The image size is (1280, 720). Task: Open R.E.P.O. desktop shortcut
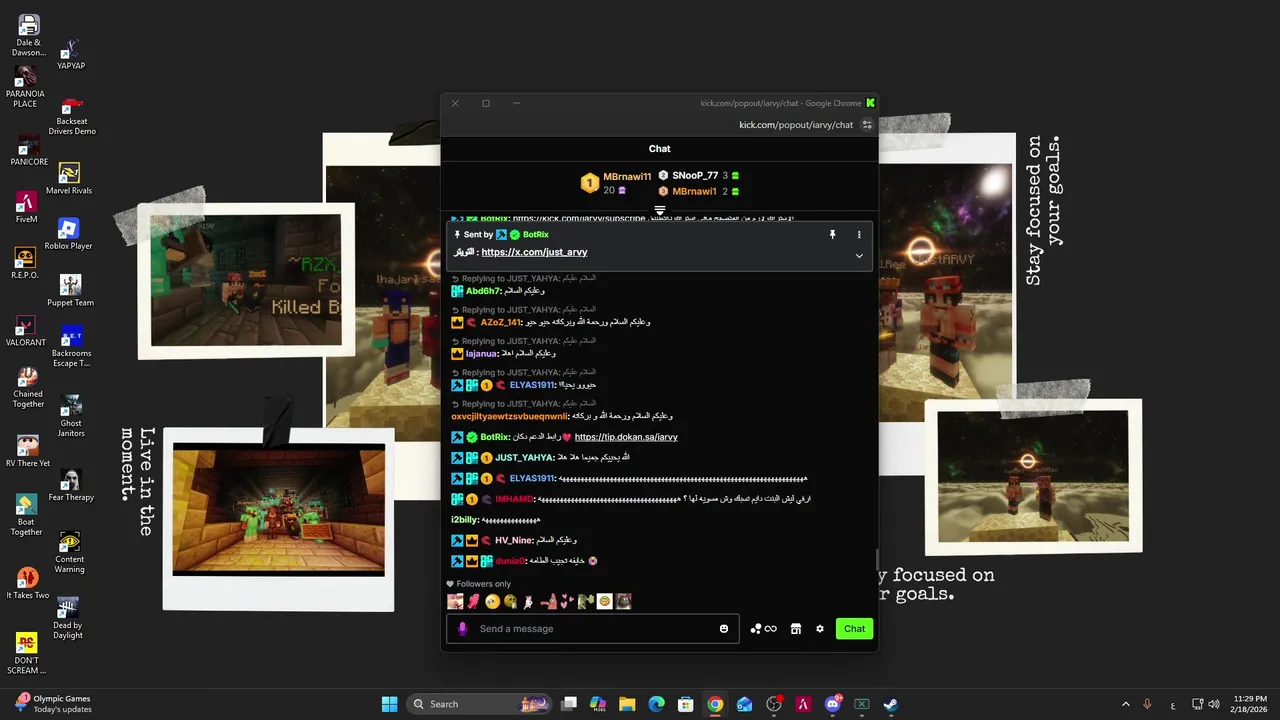coord(25,263)
